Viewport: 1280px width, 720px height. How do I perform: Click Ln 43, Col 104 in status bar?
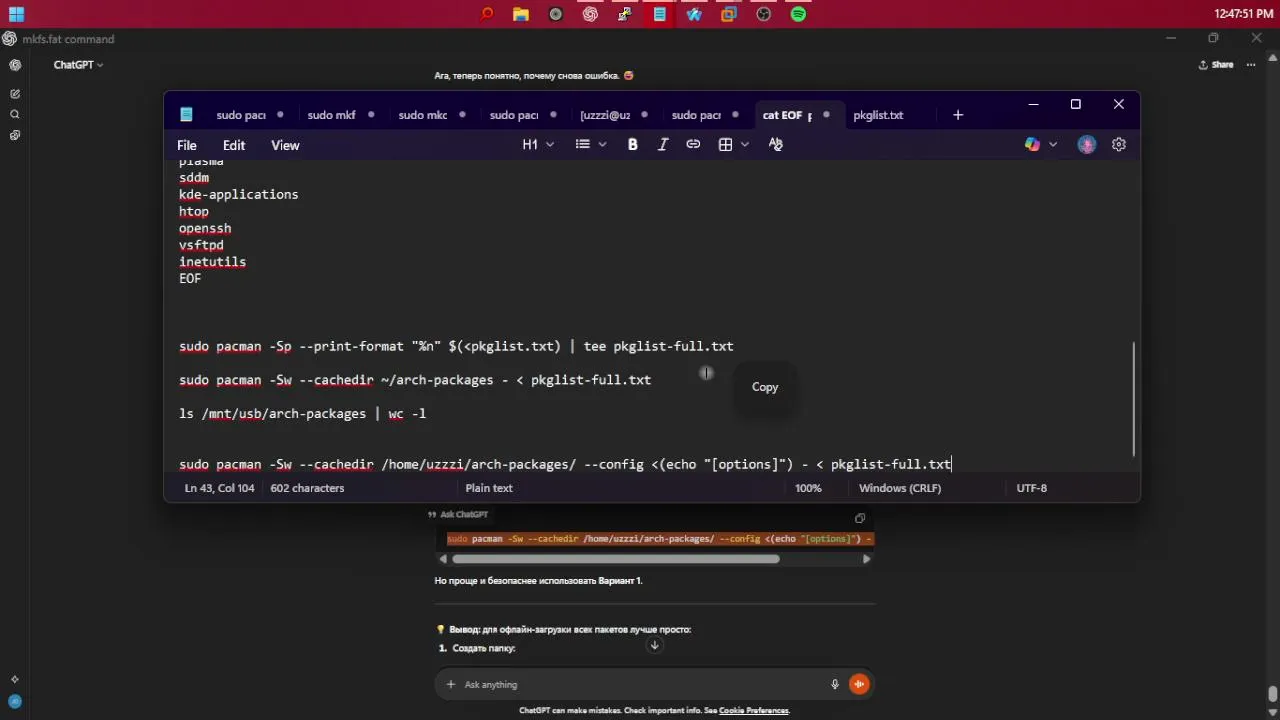coord(219,488)
